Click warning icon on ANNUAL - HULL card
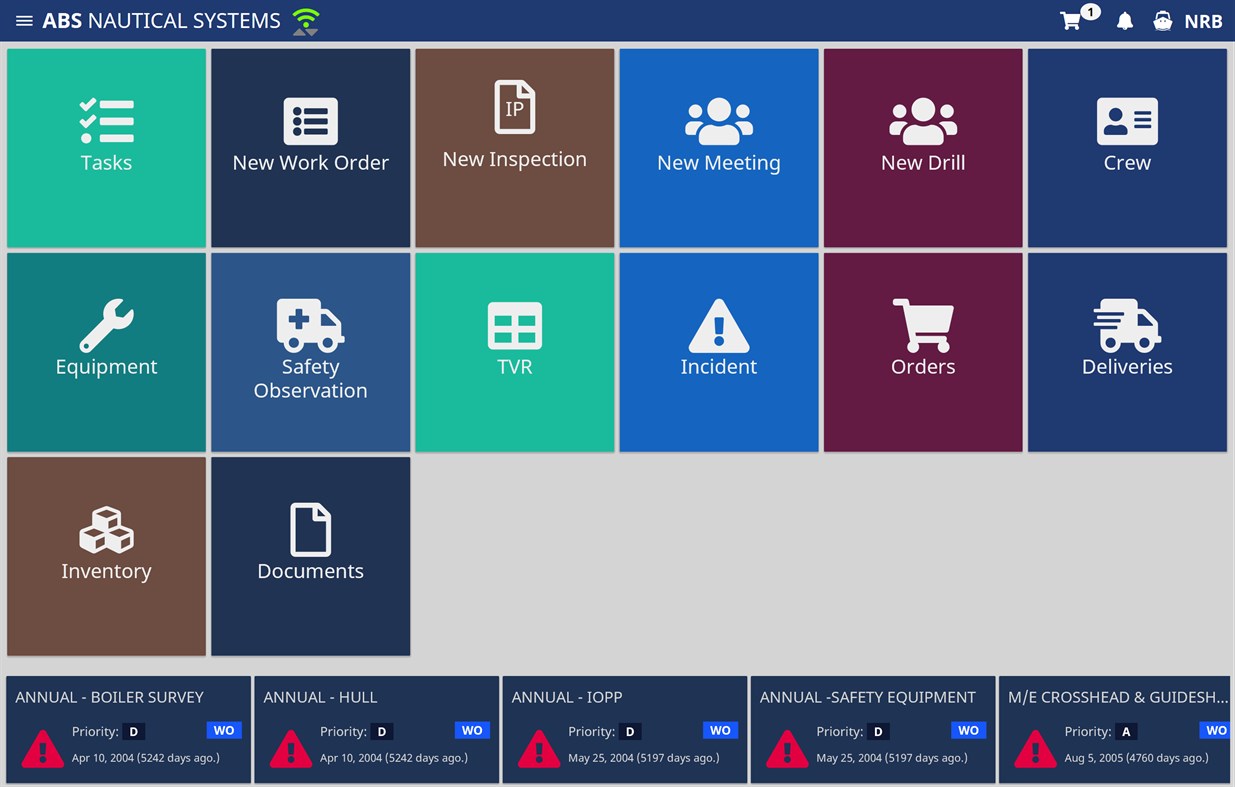Image resolution: width=1235 pixels, height=787 pixels. coord(290,748)
